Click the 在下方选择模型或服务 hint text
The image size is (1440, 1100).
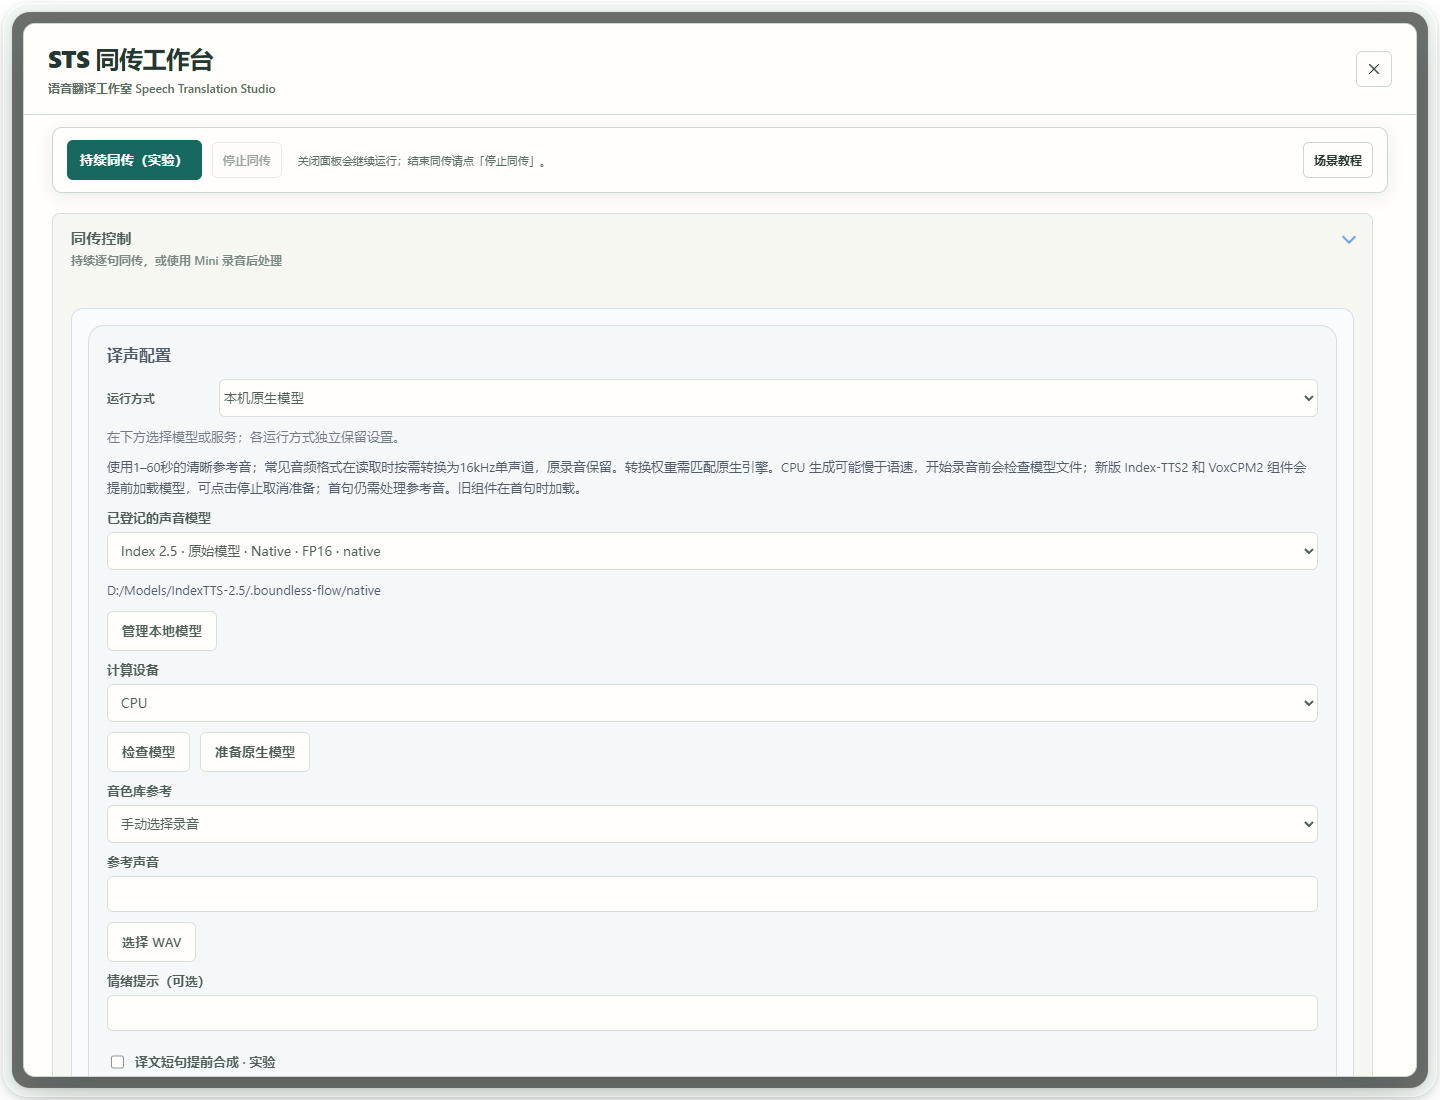click(255, 437)
